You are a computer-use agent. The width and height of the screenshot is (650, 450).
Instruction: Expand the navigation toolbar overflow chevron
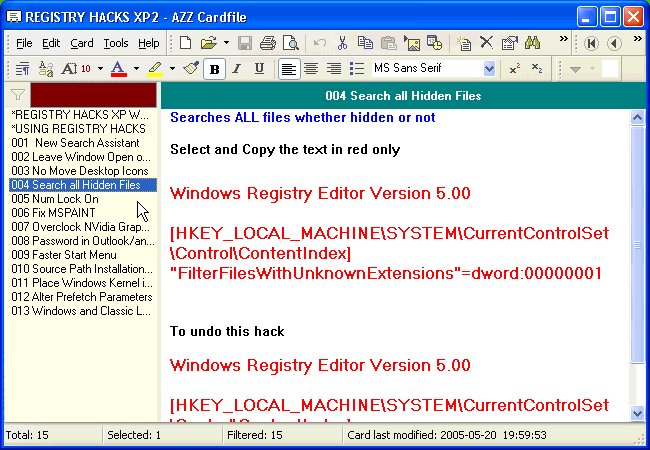coord(638,39)
